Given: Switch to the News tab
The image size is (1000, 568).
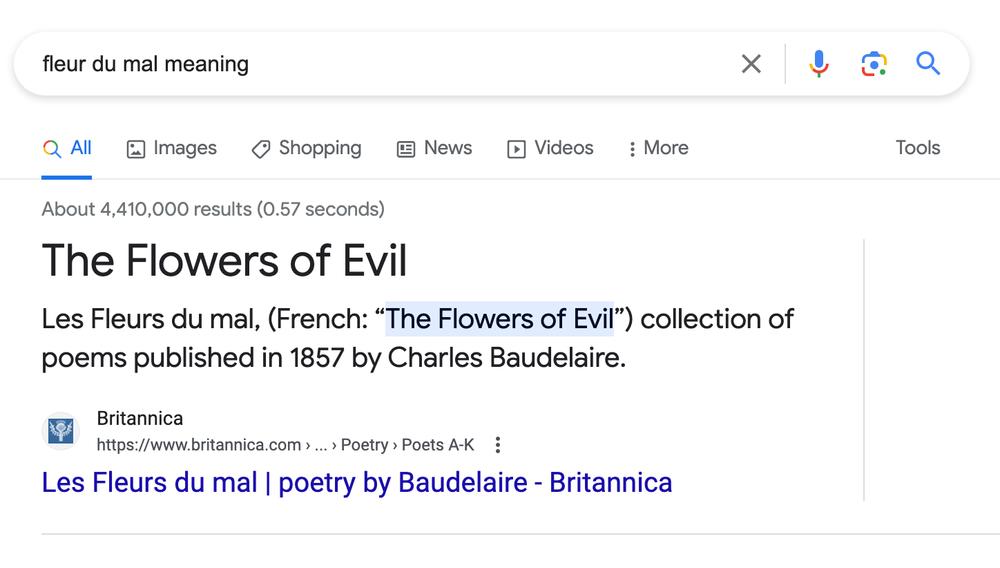Looking at the screenshot, I should tap(434, 148).
